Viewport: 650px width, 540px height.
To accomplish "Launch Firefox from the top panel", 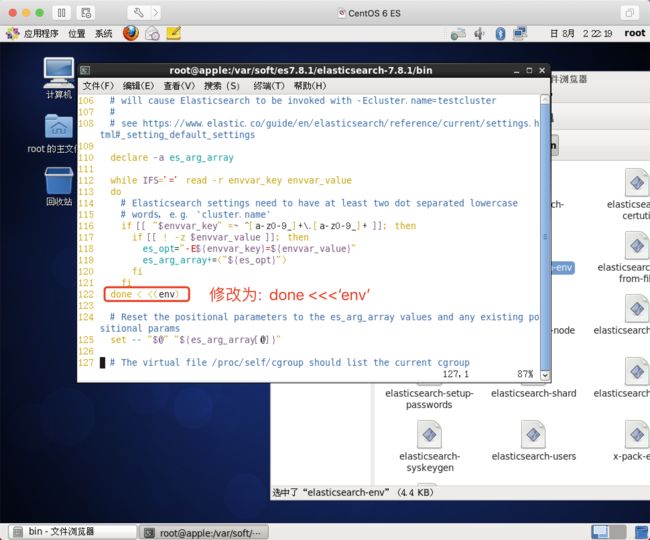I will (131, 33).
